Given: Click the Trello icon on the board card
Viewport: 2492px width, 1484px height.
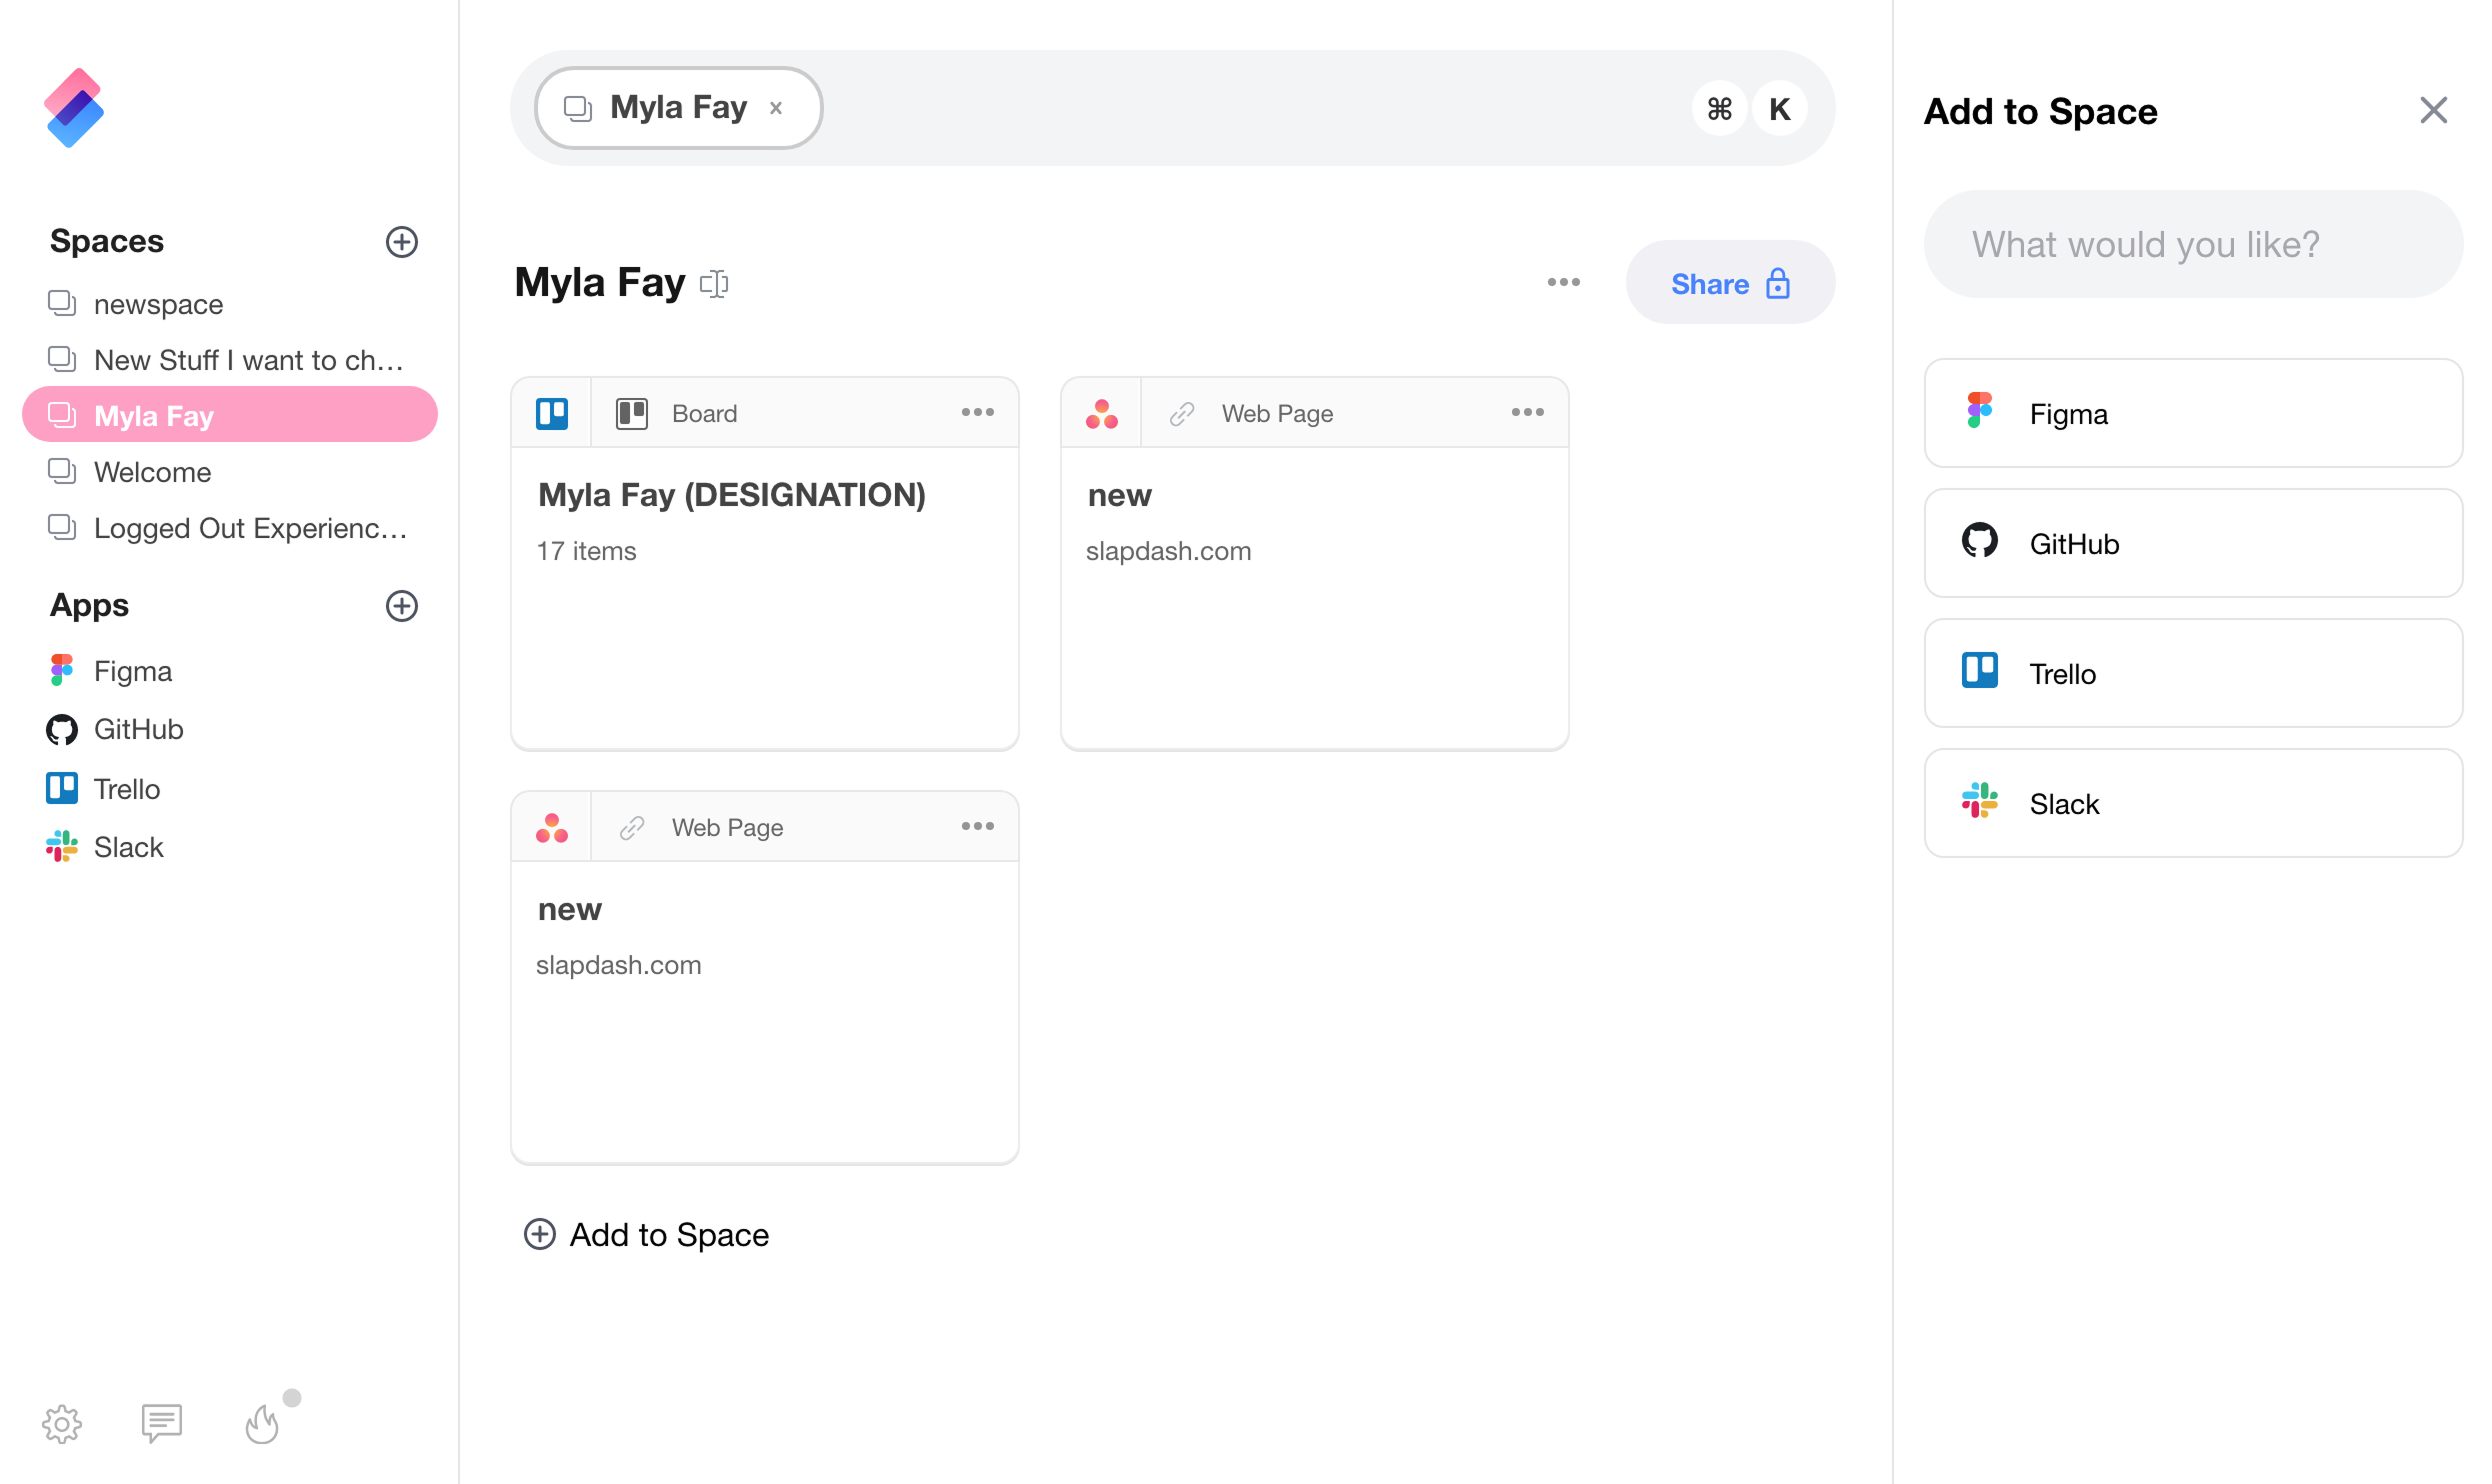Looking at the screenshot, I should tap(551, 412).
